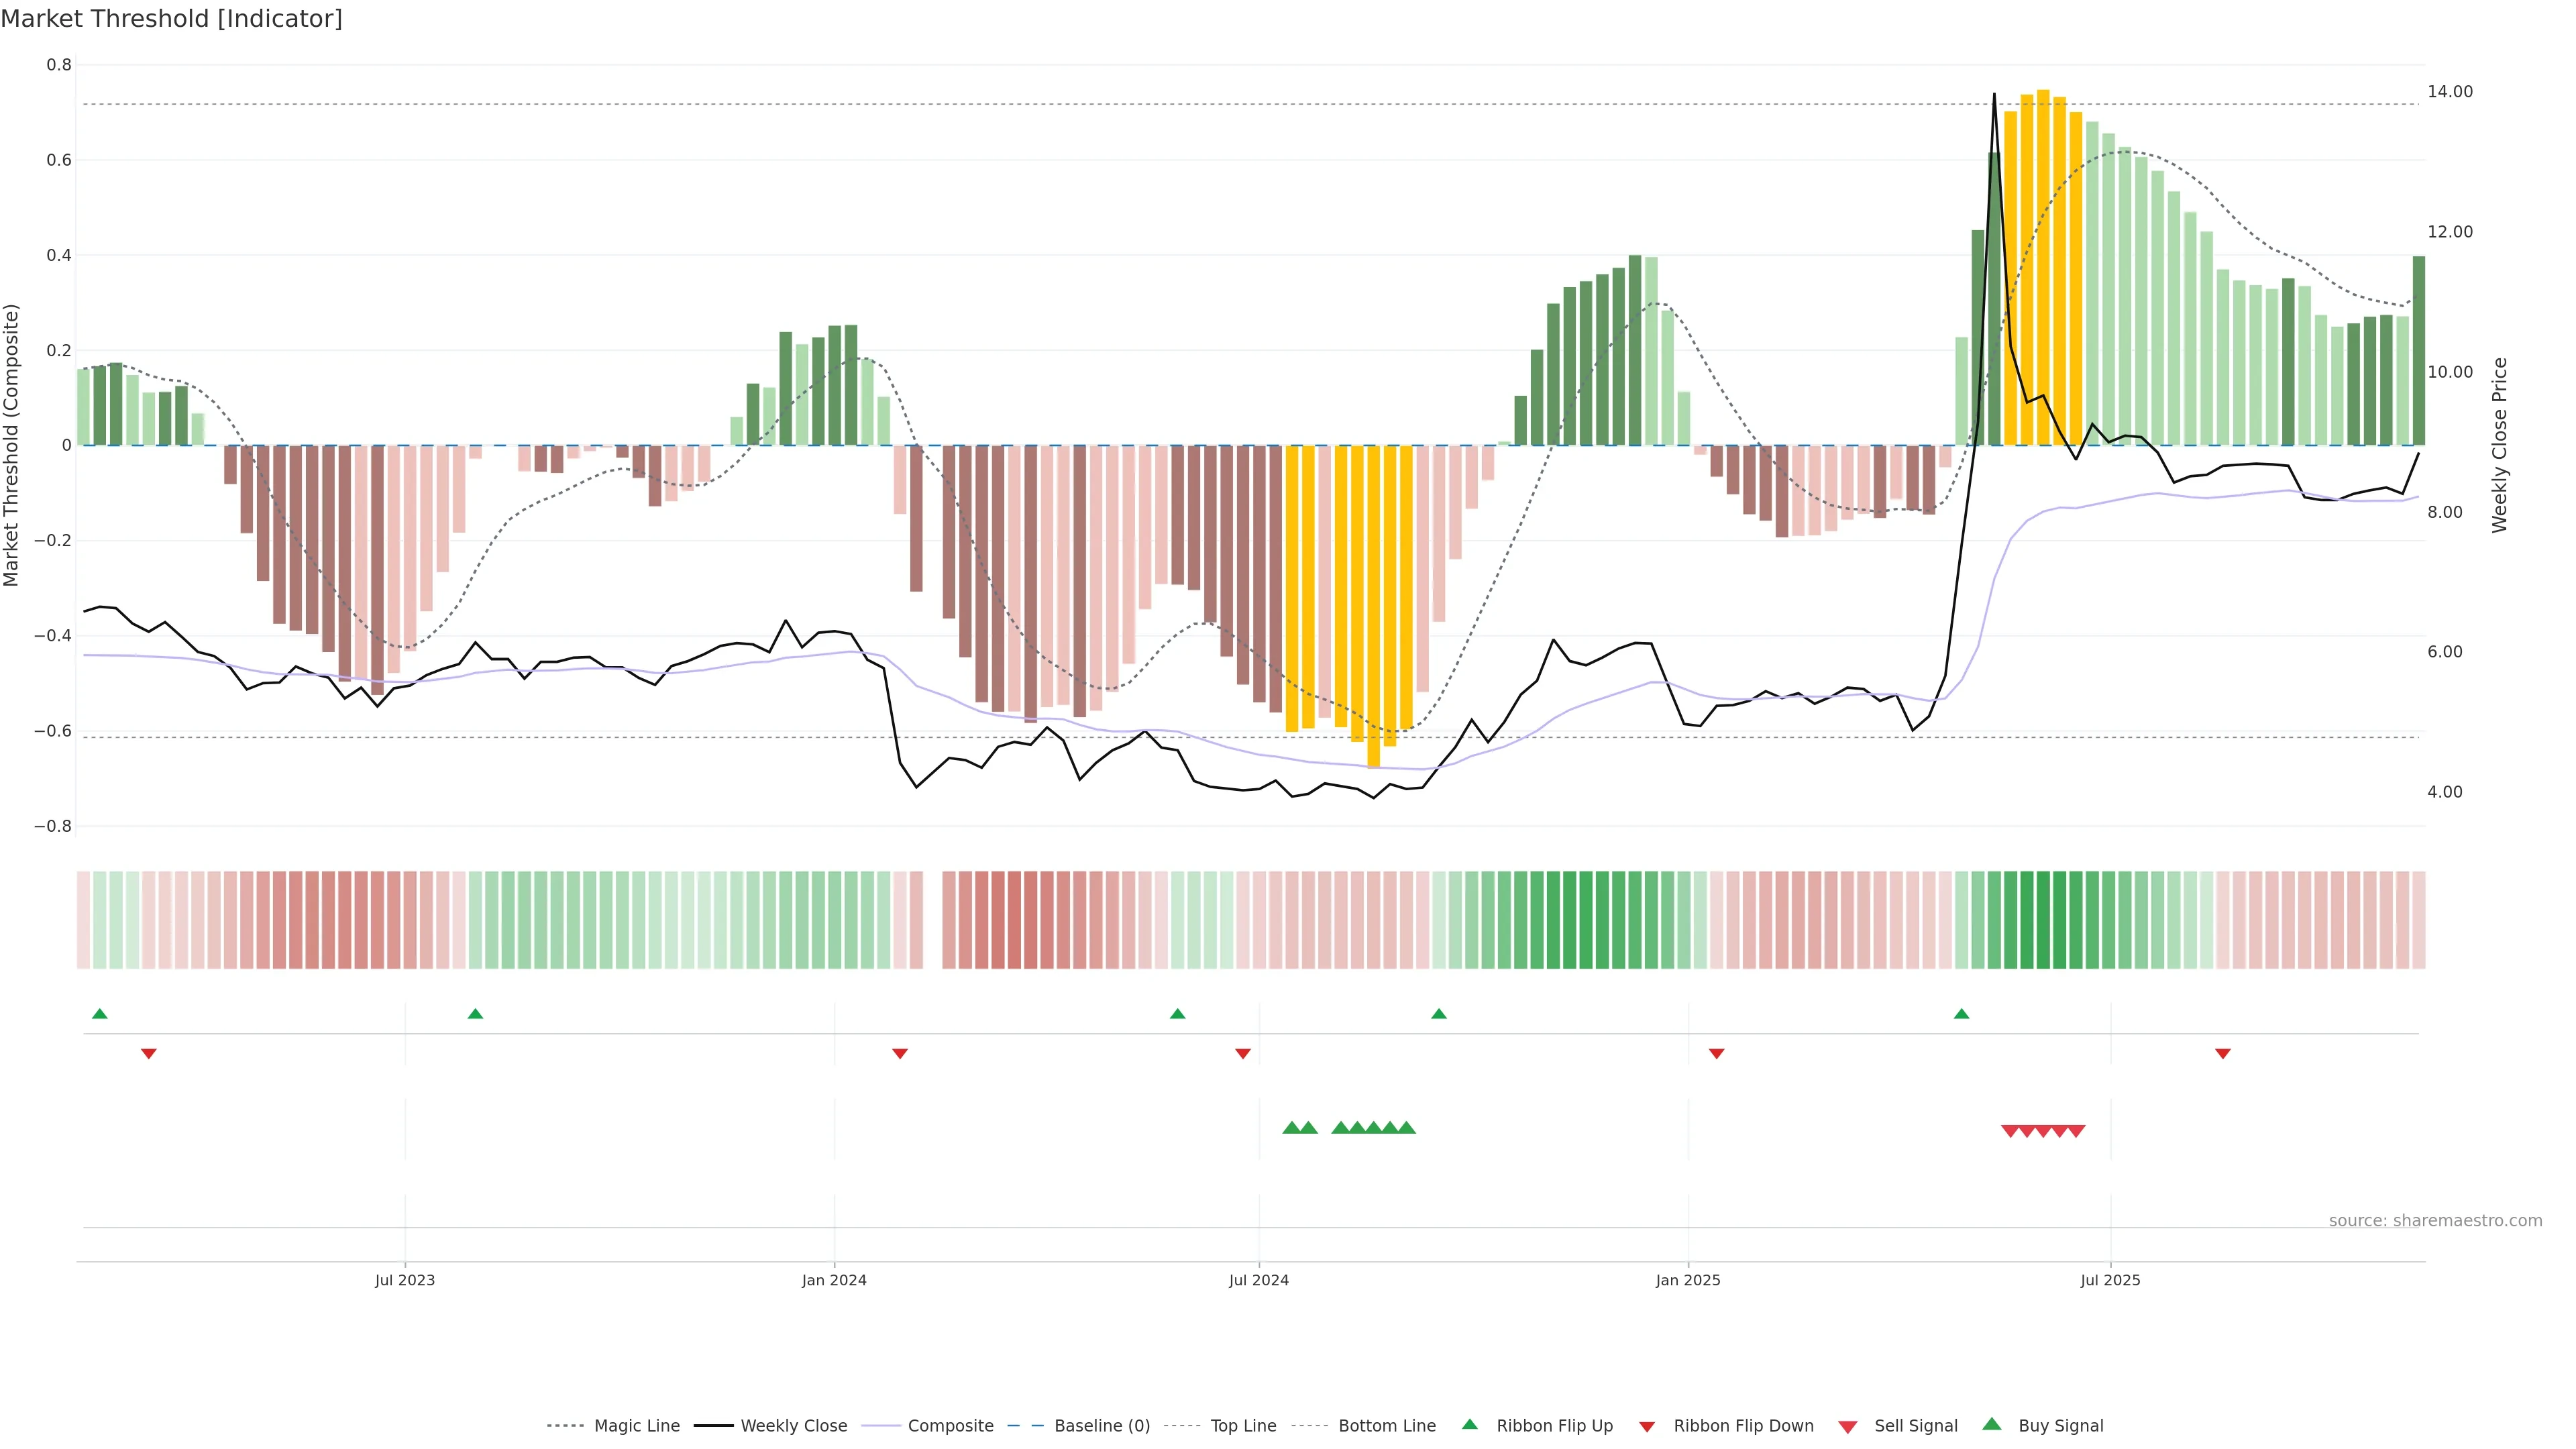Click the Jan 2025 x-axis label
The width and height of the screenshot is (2576, 1449).
coord(1687,1280)
